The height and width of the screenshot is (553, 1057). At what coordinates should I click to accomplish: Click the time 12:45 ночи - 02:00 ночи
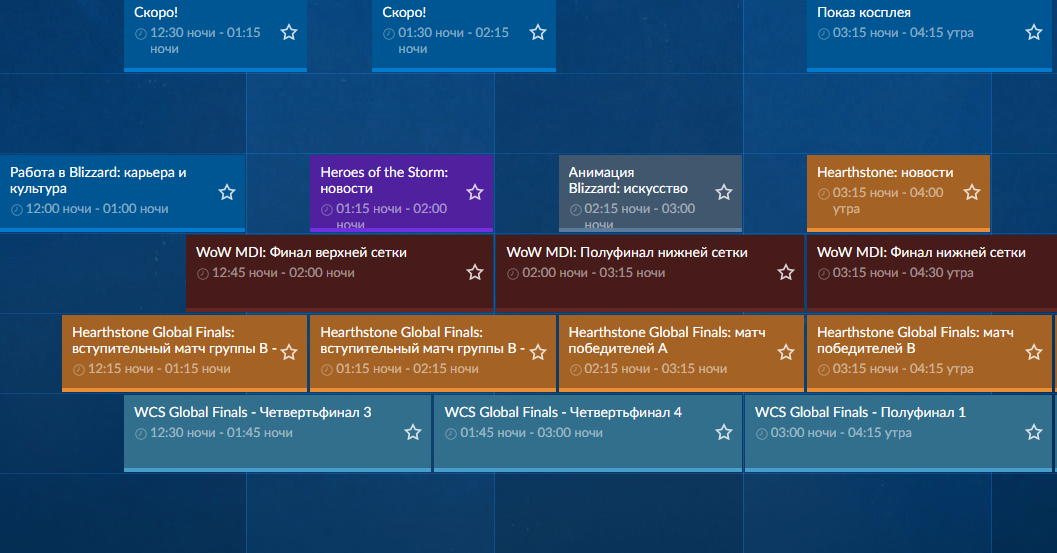point(283,273)
